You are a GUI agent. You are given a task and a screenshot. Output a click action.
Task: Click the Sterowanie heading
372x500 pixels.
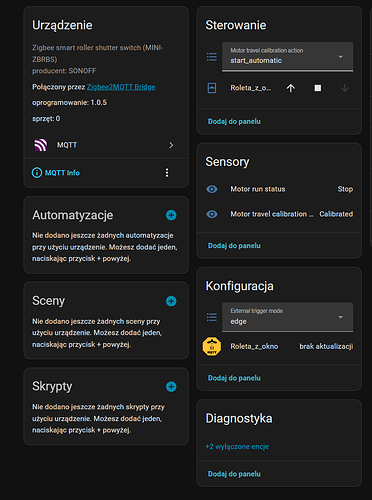pyautogui.click(x=236, y=25)
